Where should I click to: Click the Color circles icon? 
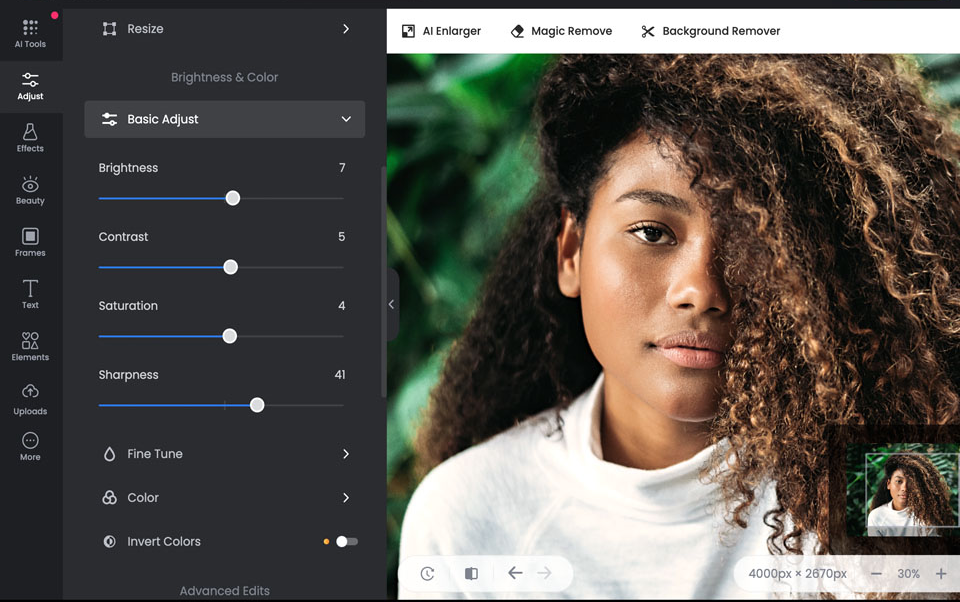110,497
